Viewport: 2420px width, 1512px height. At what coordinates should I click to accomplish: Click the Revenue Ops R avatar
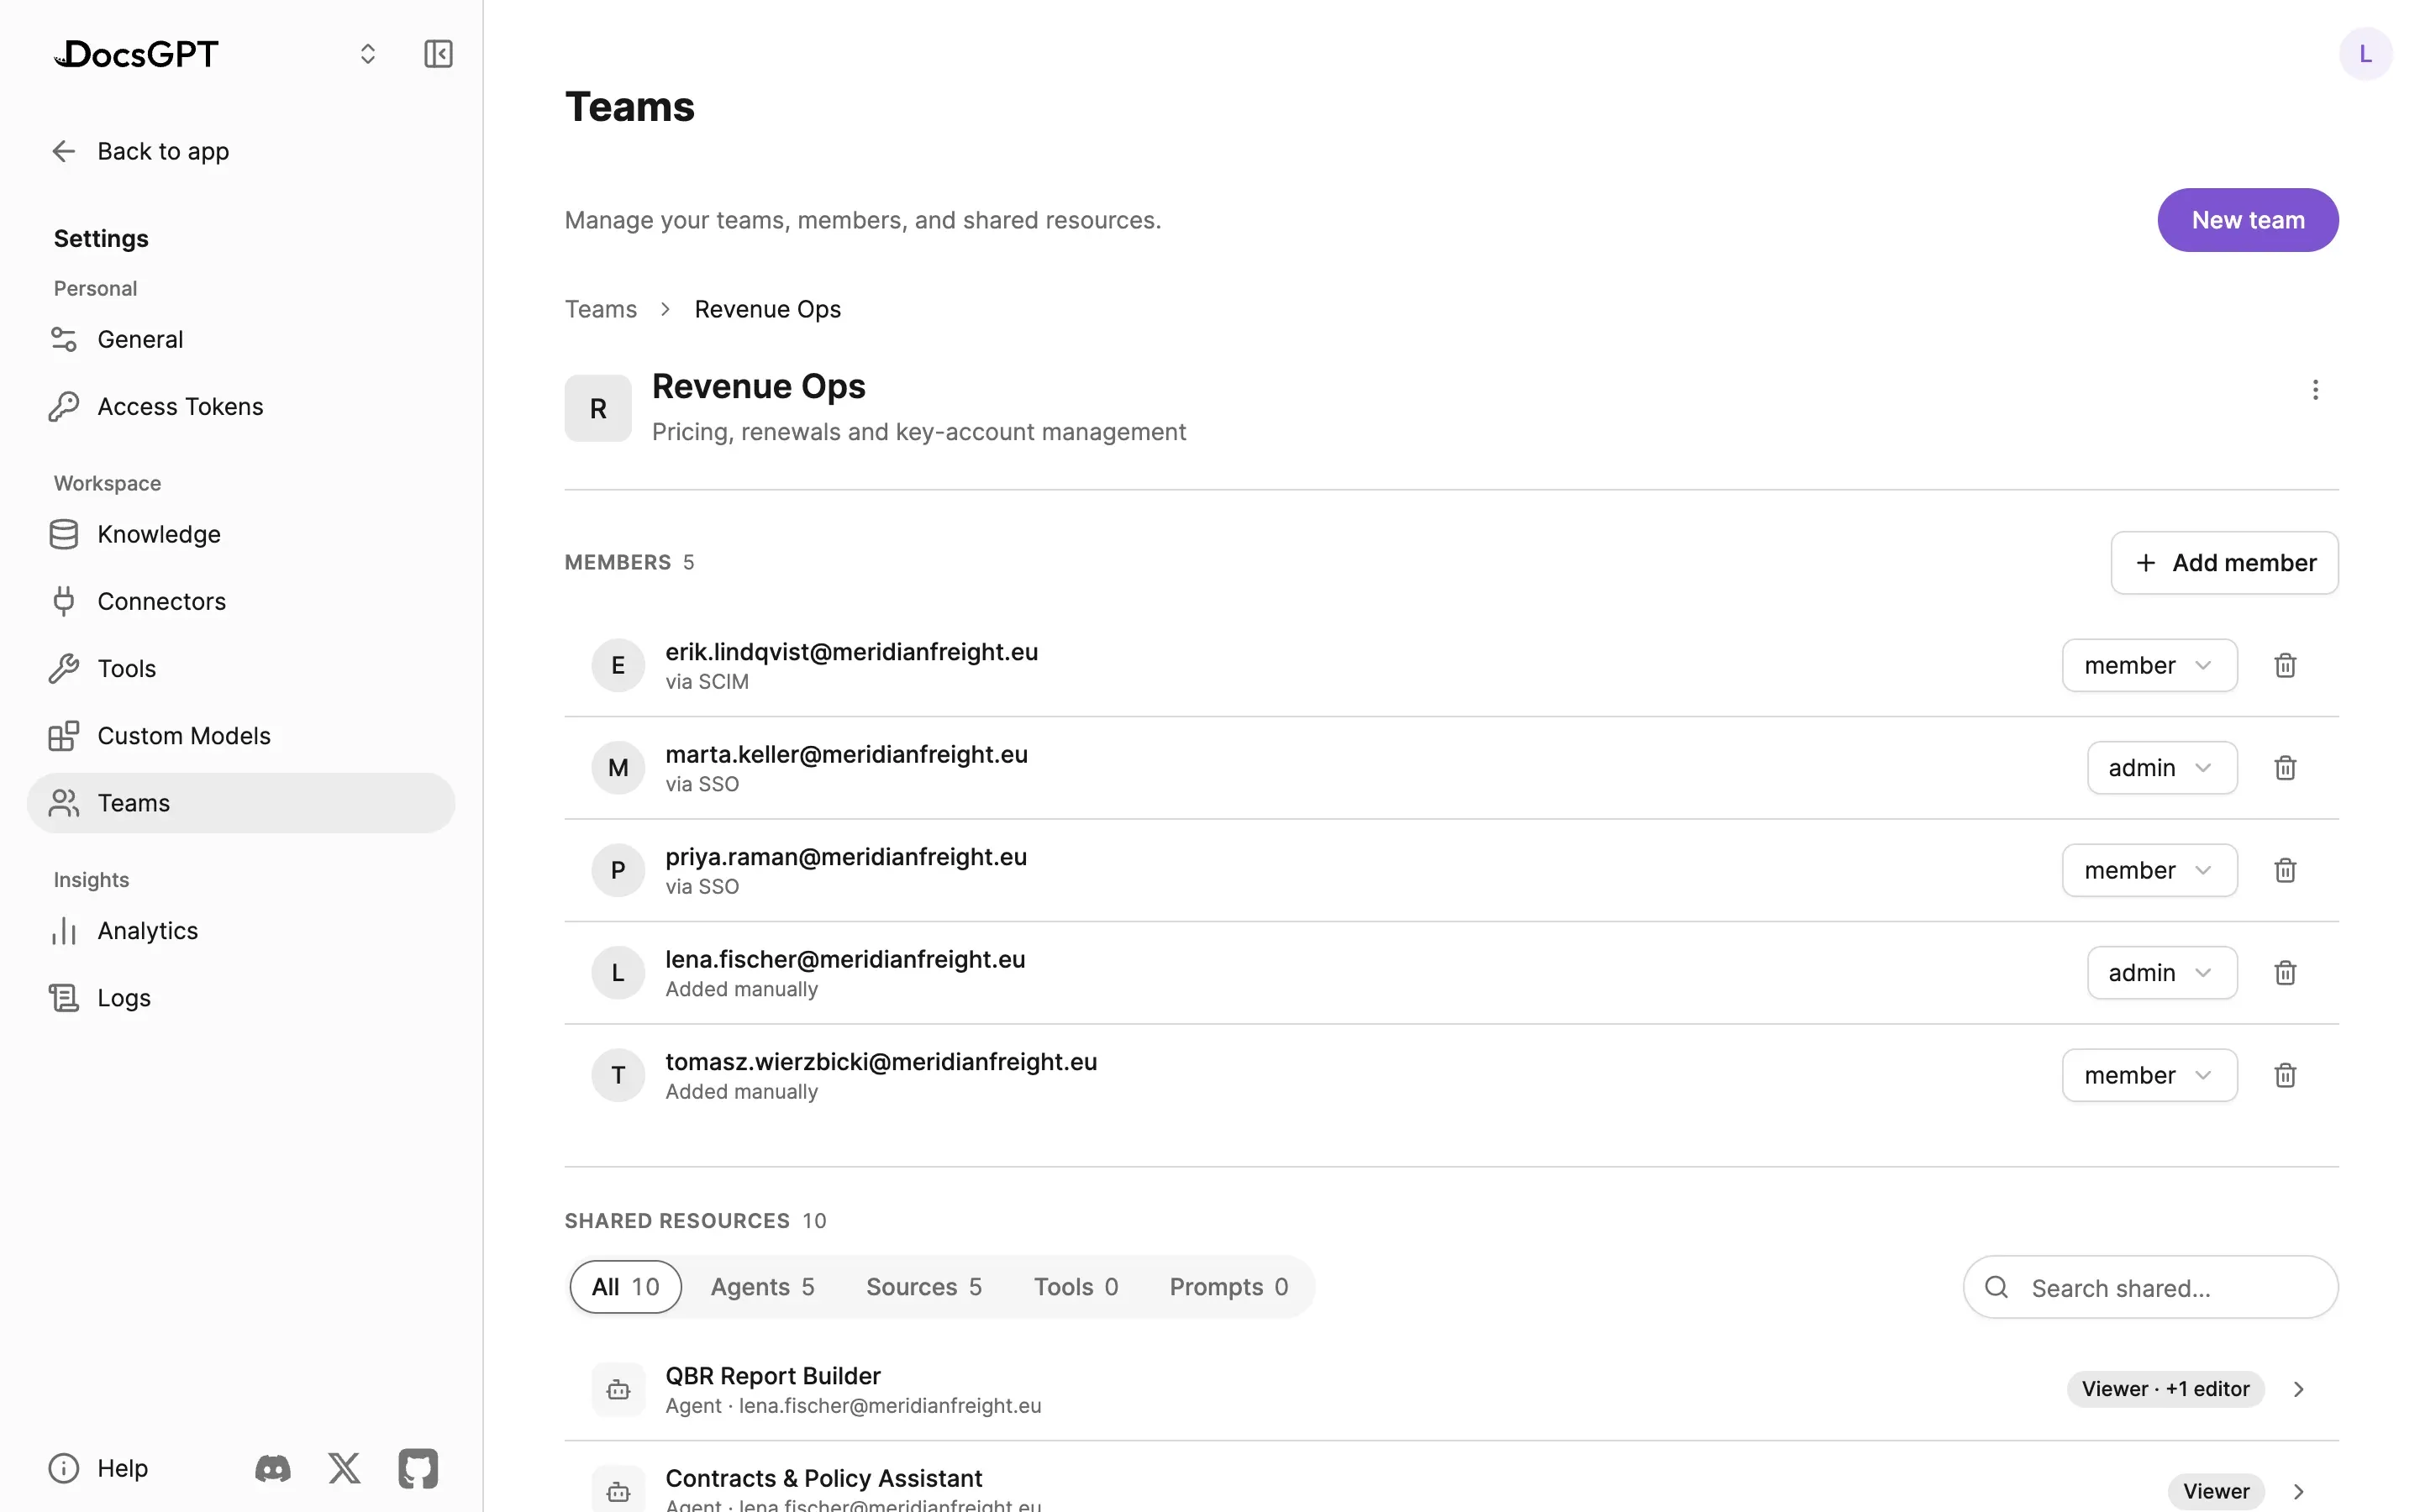pyautogui.click(x=598, y=408)
